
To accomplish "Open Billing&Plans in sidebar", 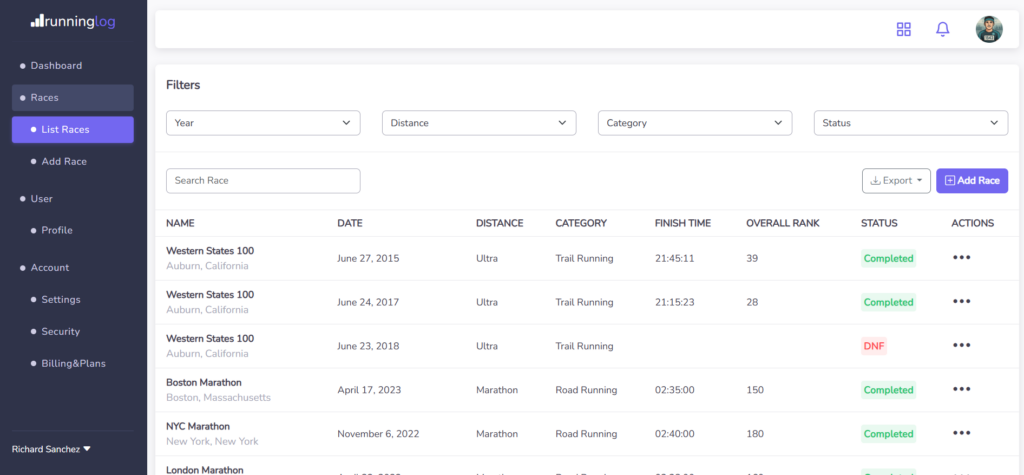I will (73, 363).
